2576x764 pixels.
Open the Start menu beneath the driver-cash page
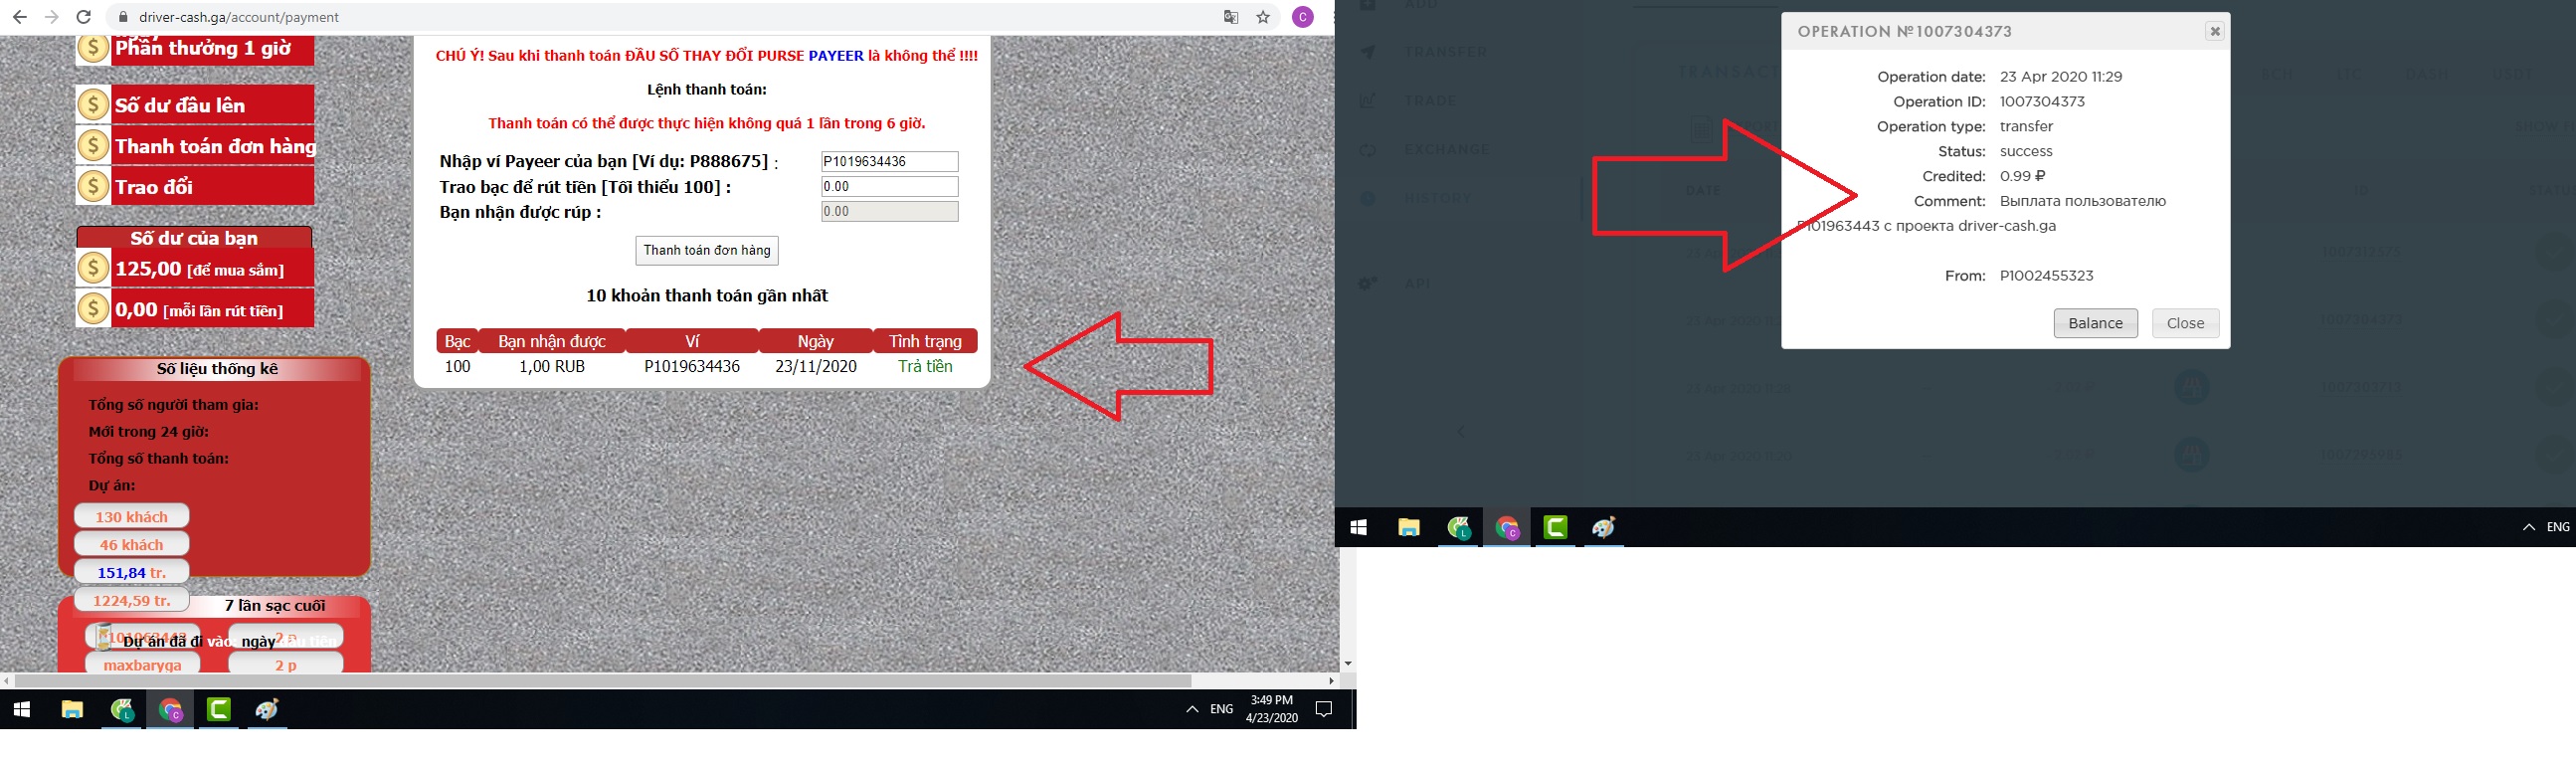[x=22, y=710]
